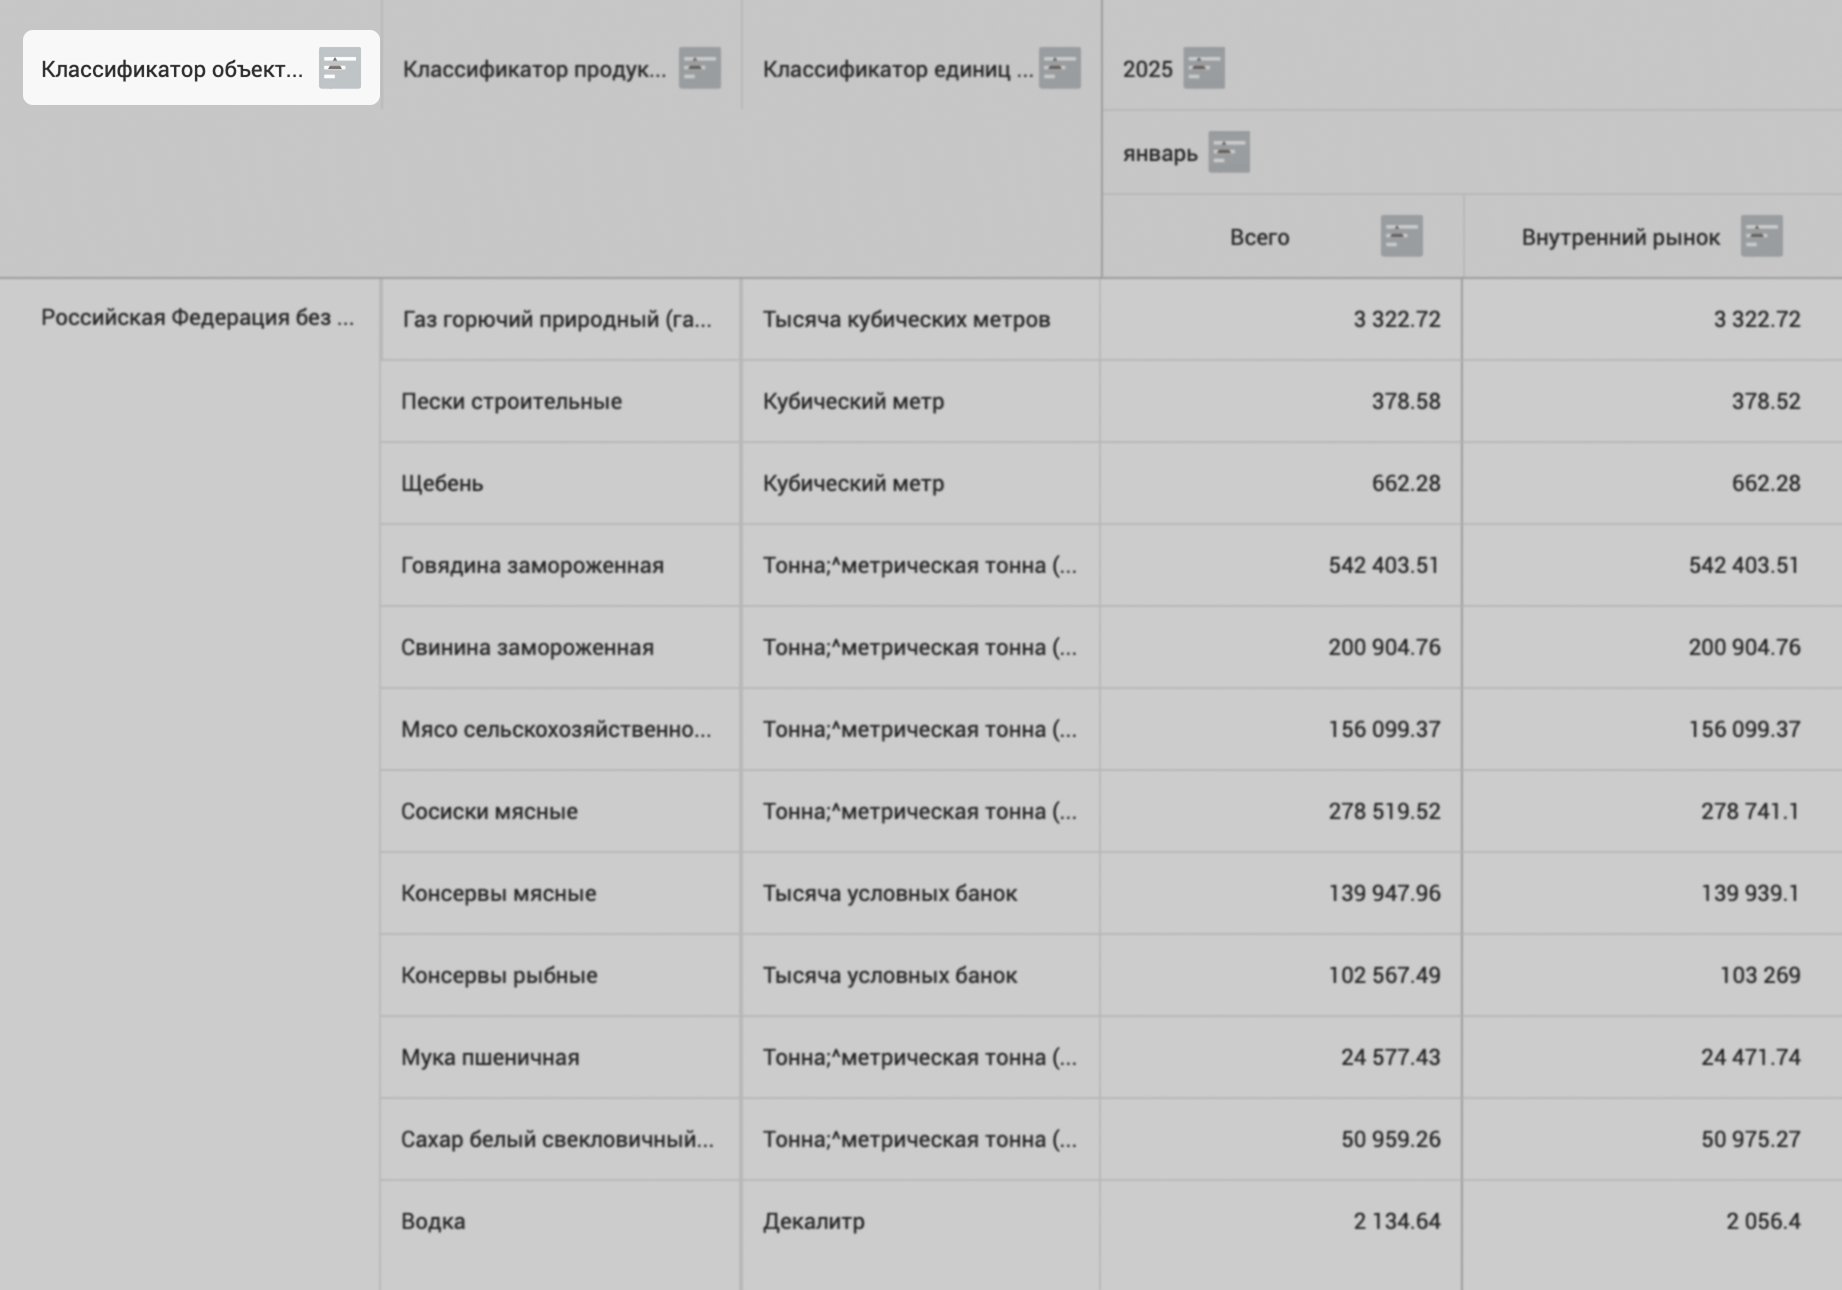1842x1290 pixels.
Task: Open the 2025 year filter icon
Action: point(1203,68)
